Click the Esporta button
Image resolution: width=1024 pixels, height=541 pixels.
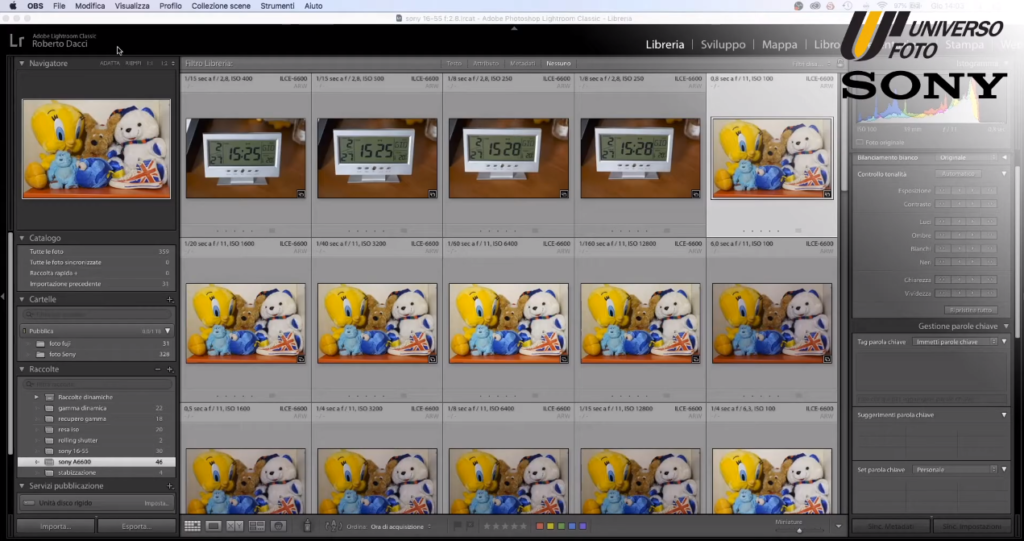click(x=136, y=526)
